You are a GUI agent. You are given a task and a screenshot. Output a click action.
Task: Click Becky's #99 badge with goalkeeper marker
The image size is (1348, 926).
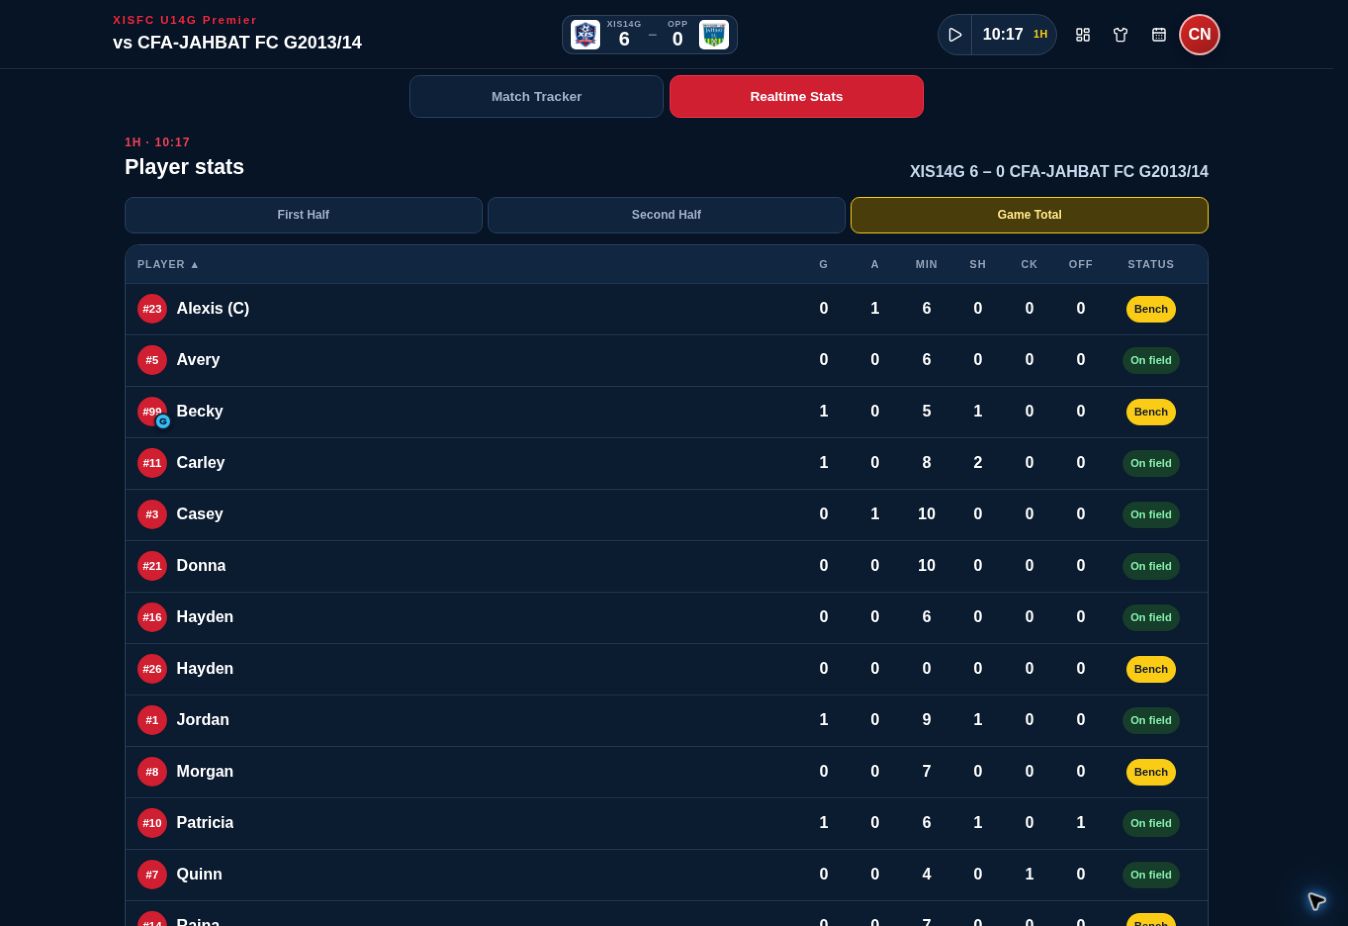152,412
